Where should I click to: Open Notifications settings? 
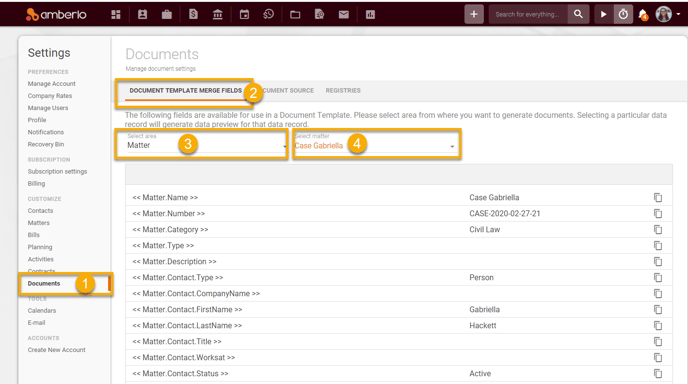tap(46, 132)
